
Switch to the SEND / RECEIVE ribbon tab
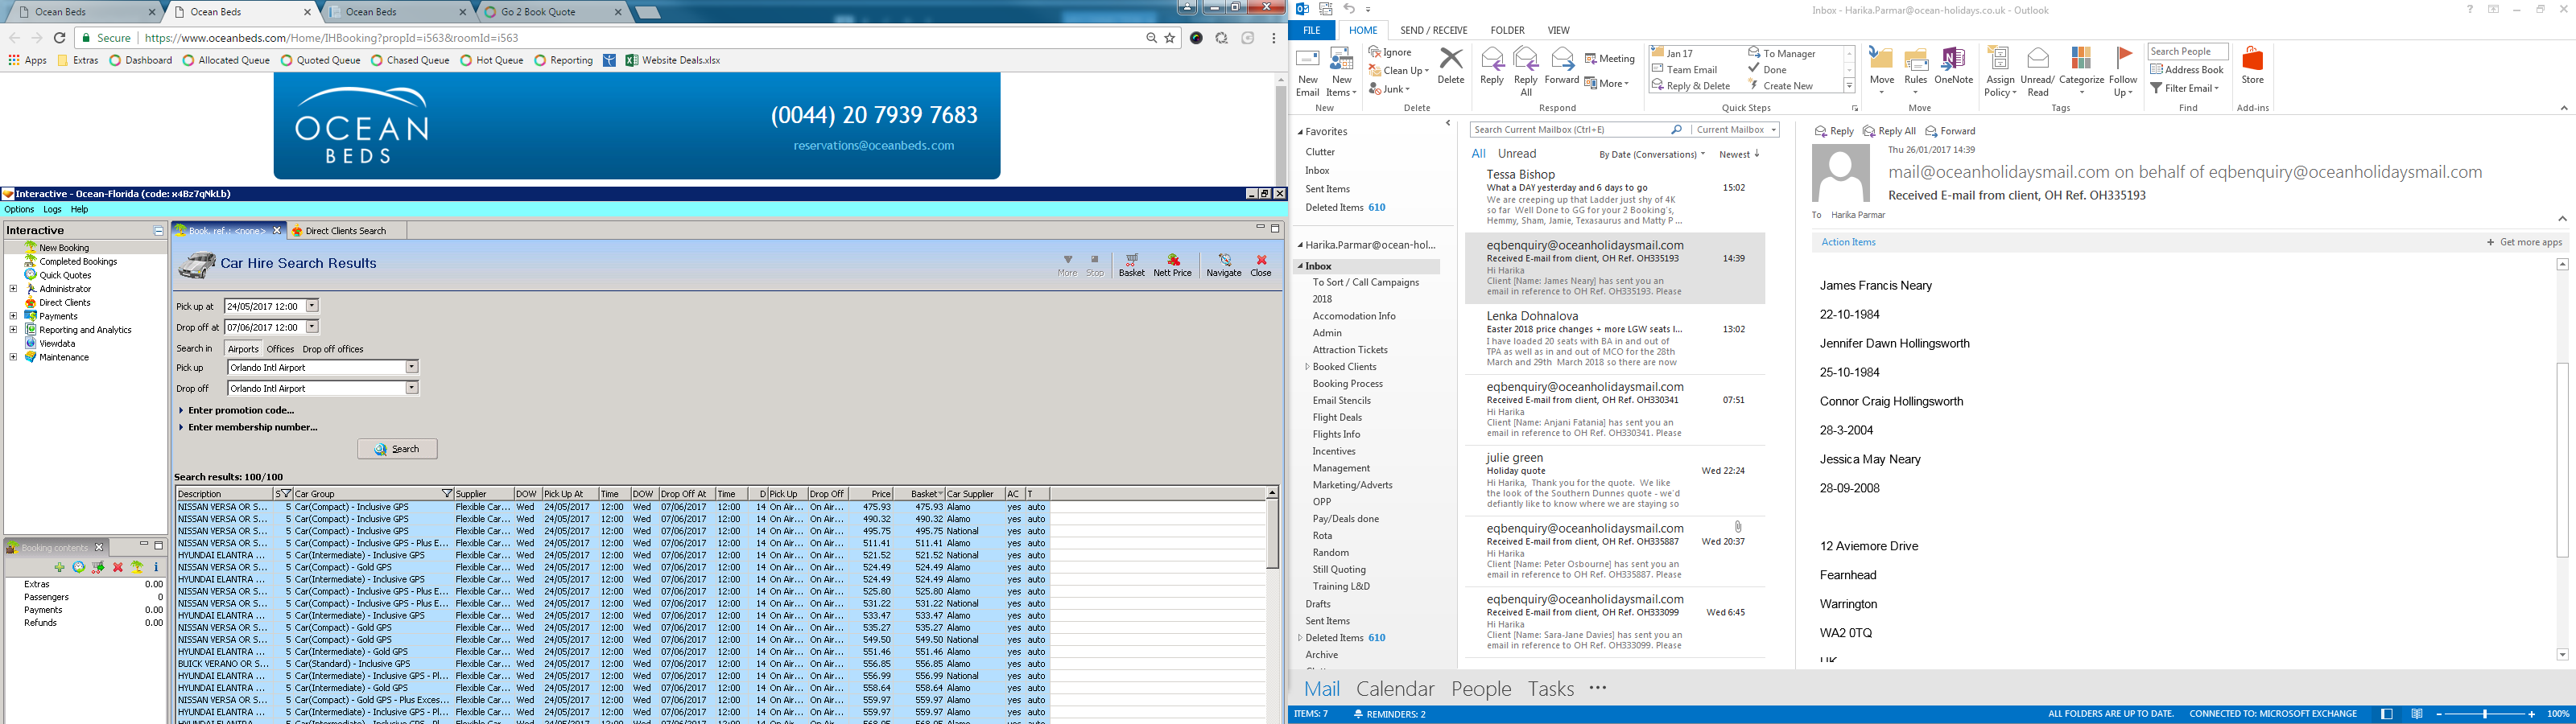(1433, 30)
